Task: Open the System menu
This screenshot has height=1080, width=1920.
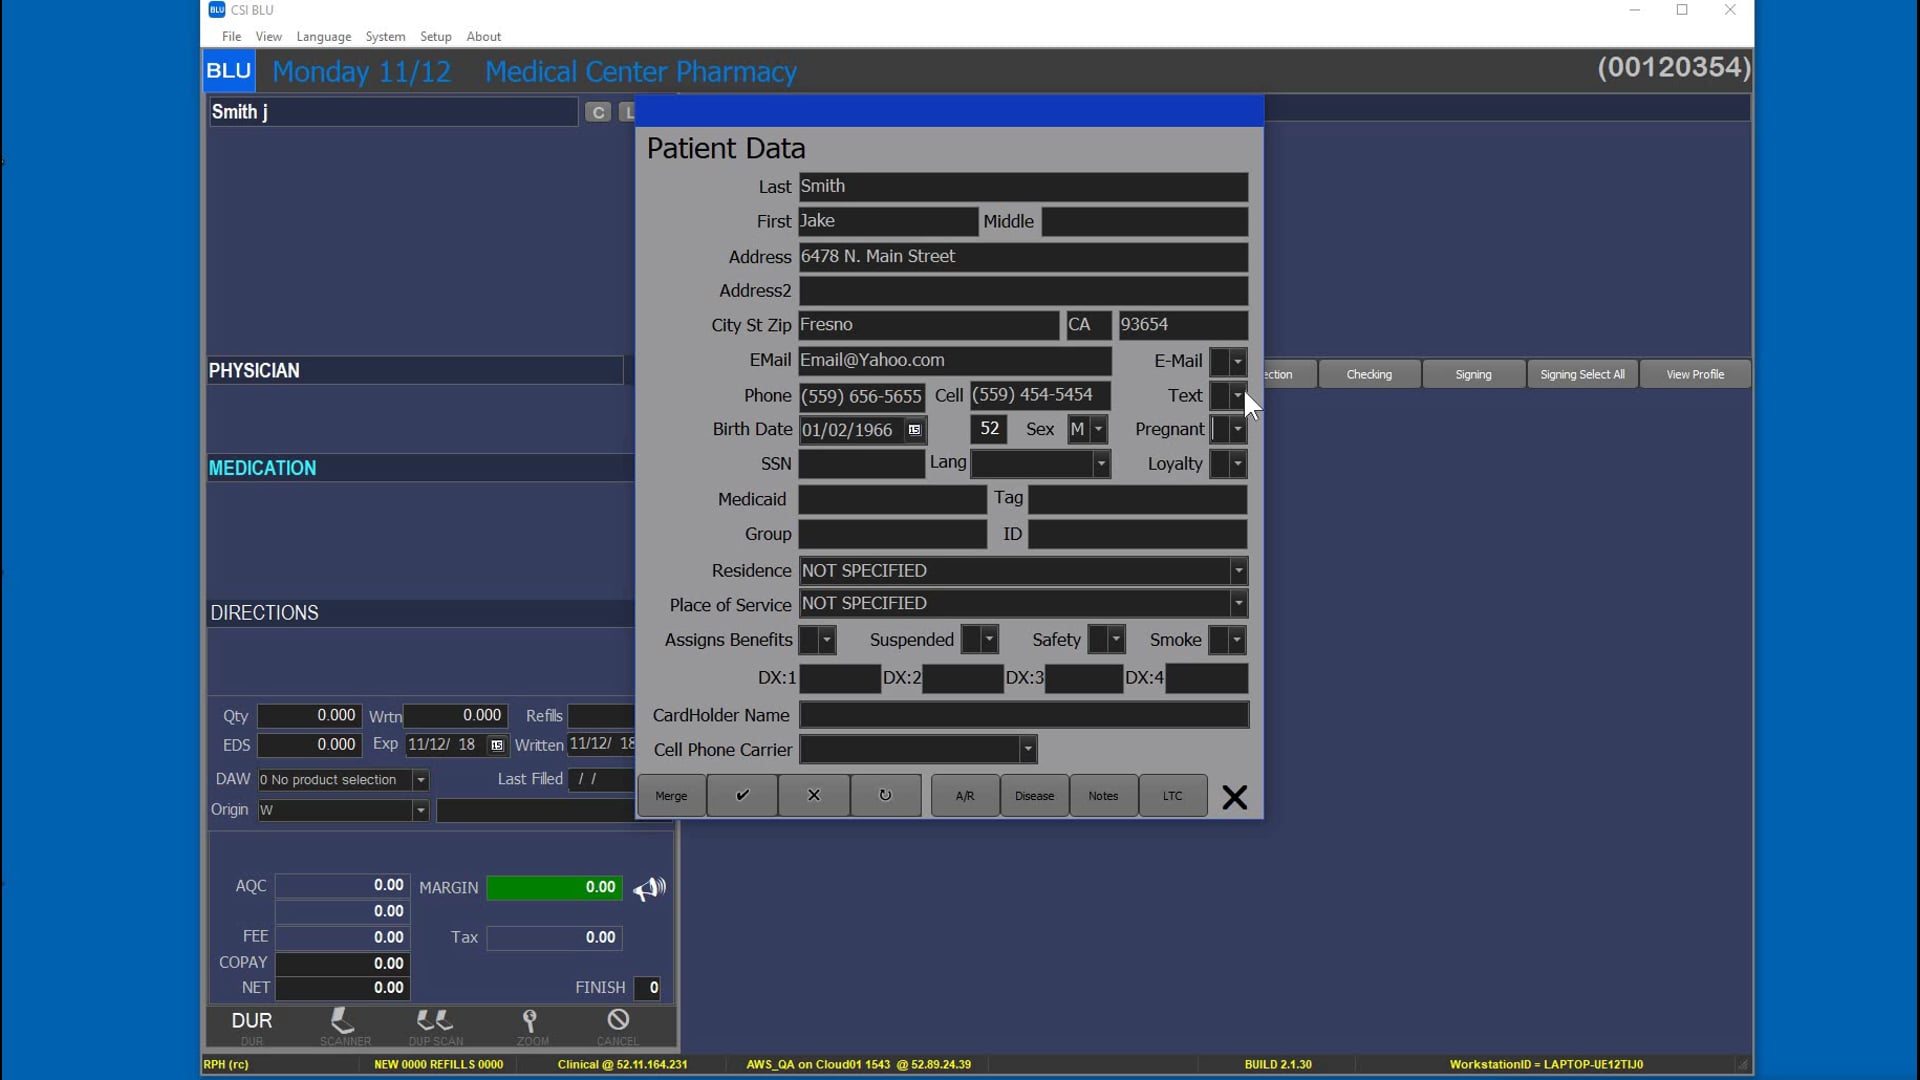Action: [x=385, y=36]
